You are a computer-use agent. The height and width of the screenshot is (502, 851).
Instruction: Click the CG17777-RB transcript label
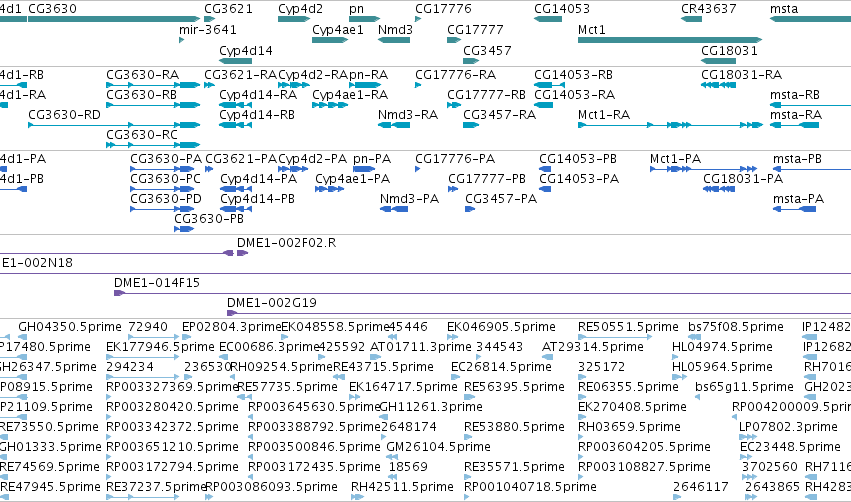(487, 94)
